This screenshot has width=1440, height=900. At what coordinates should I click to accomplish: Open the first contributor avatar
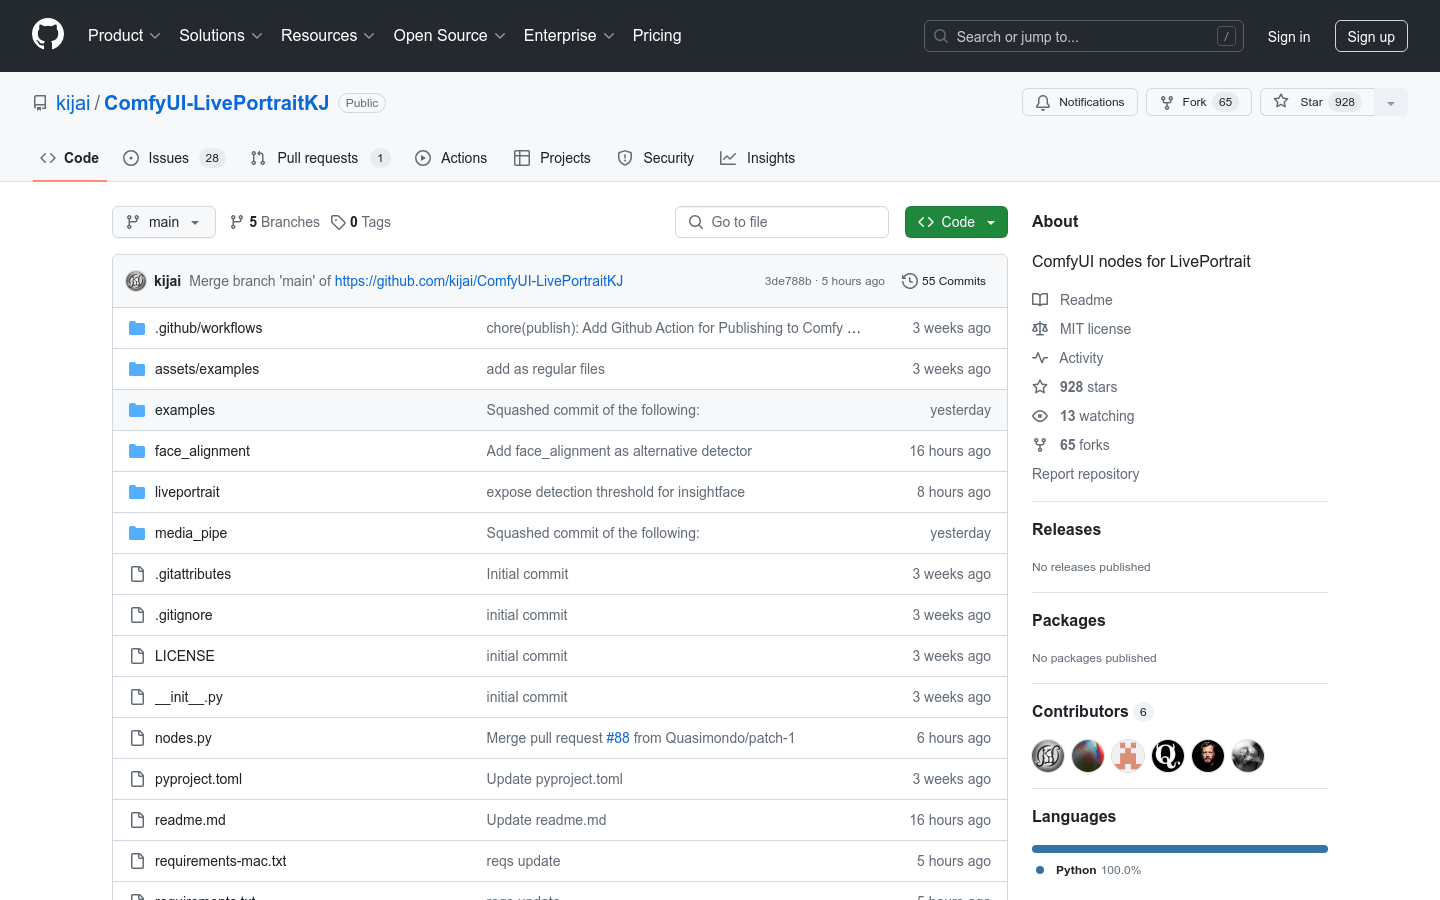(1048, 756)
